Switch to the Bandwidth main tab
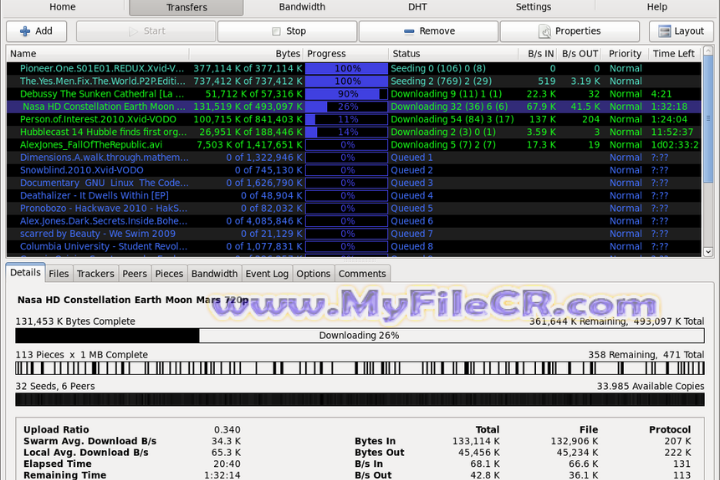Image resolution: width=720 pixels, height=480 pixels. pyautogui.click(x=302, y=7)
